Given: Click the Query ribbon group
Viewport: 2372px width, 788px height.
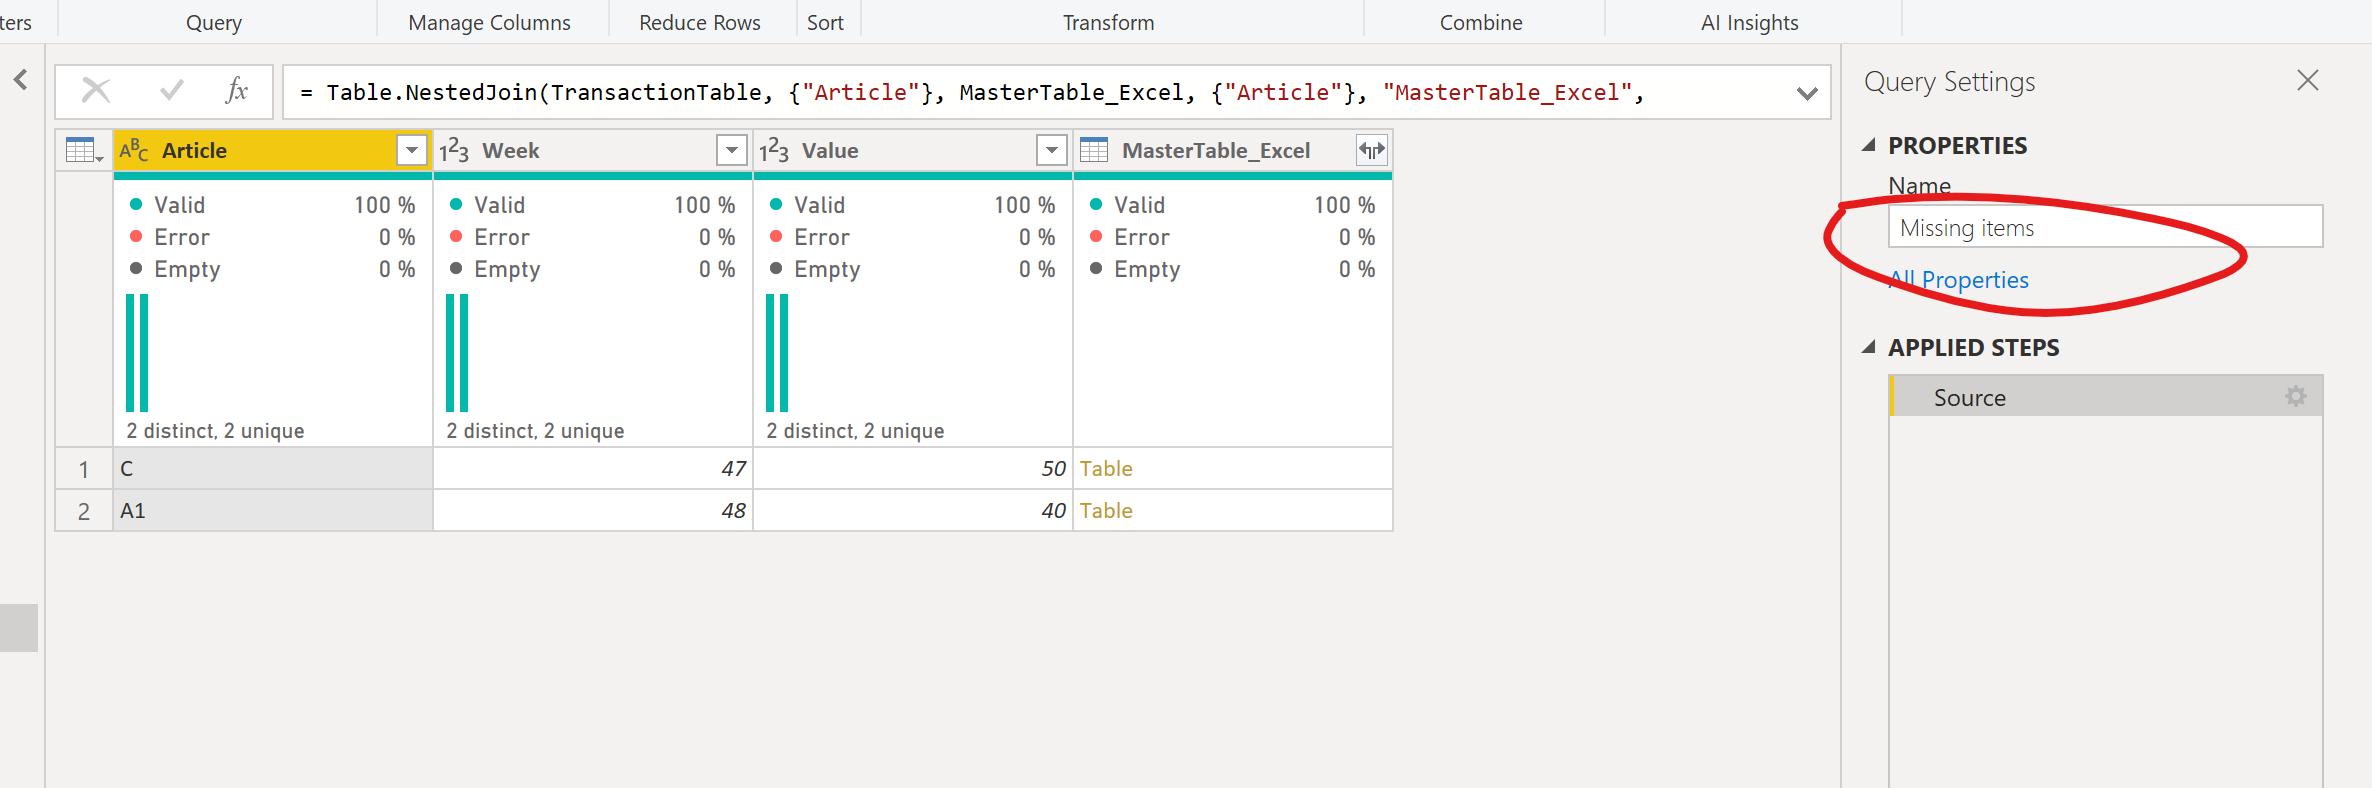Looking at the screenshot, I should pyautogui.click(x=214, y=22).
